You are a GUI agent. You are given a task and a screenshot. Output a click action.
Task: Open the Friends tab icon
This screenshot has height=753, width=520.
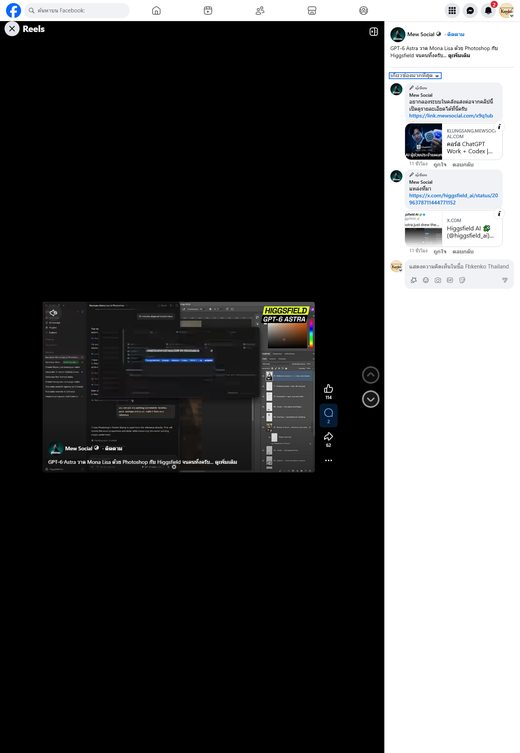(x=260, y=11)
